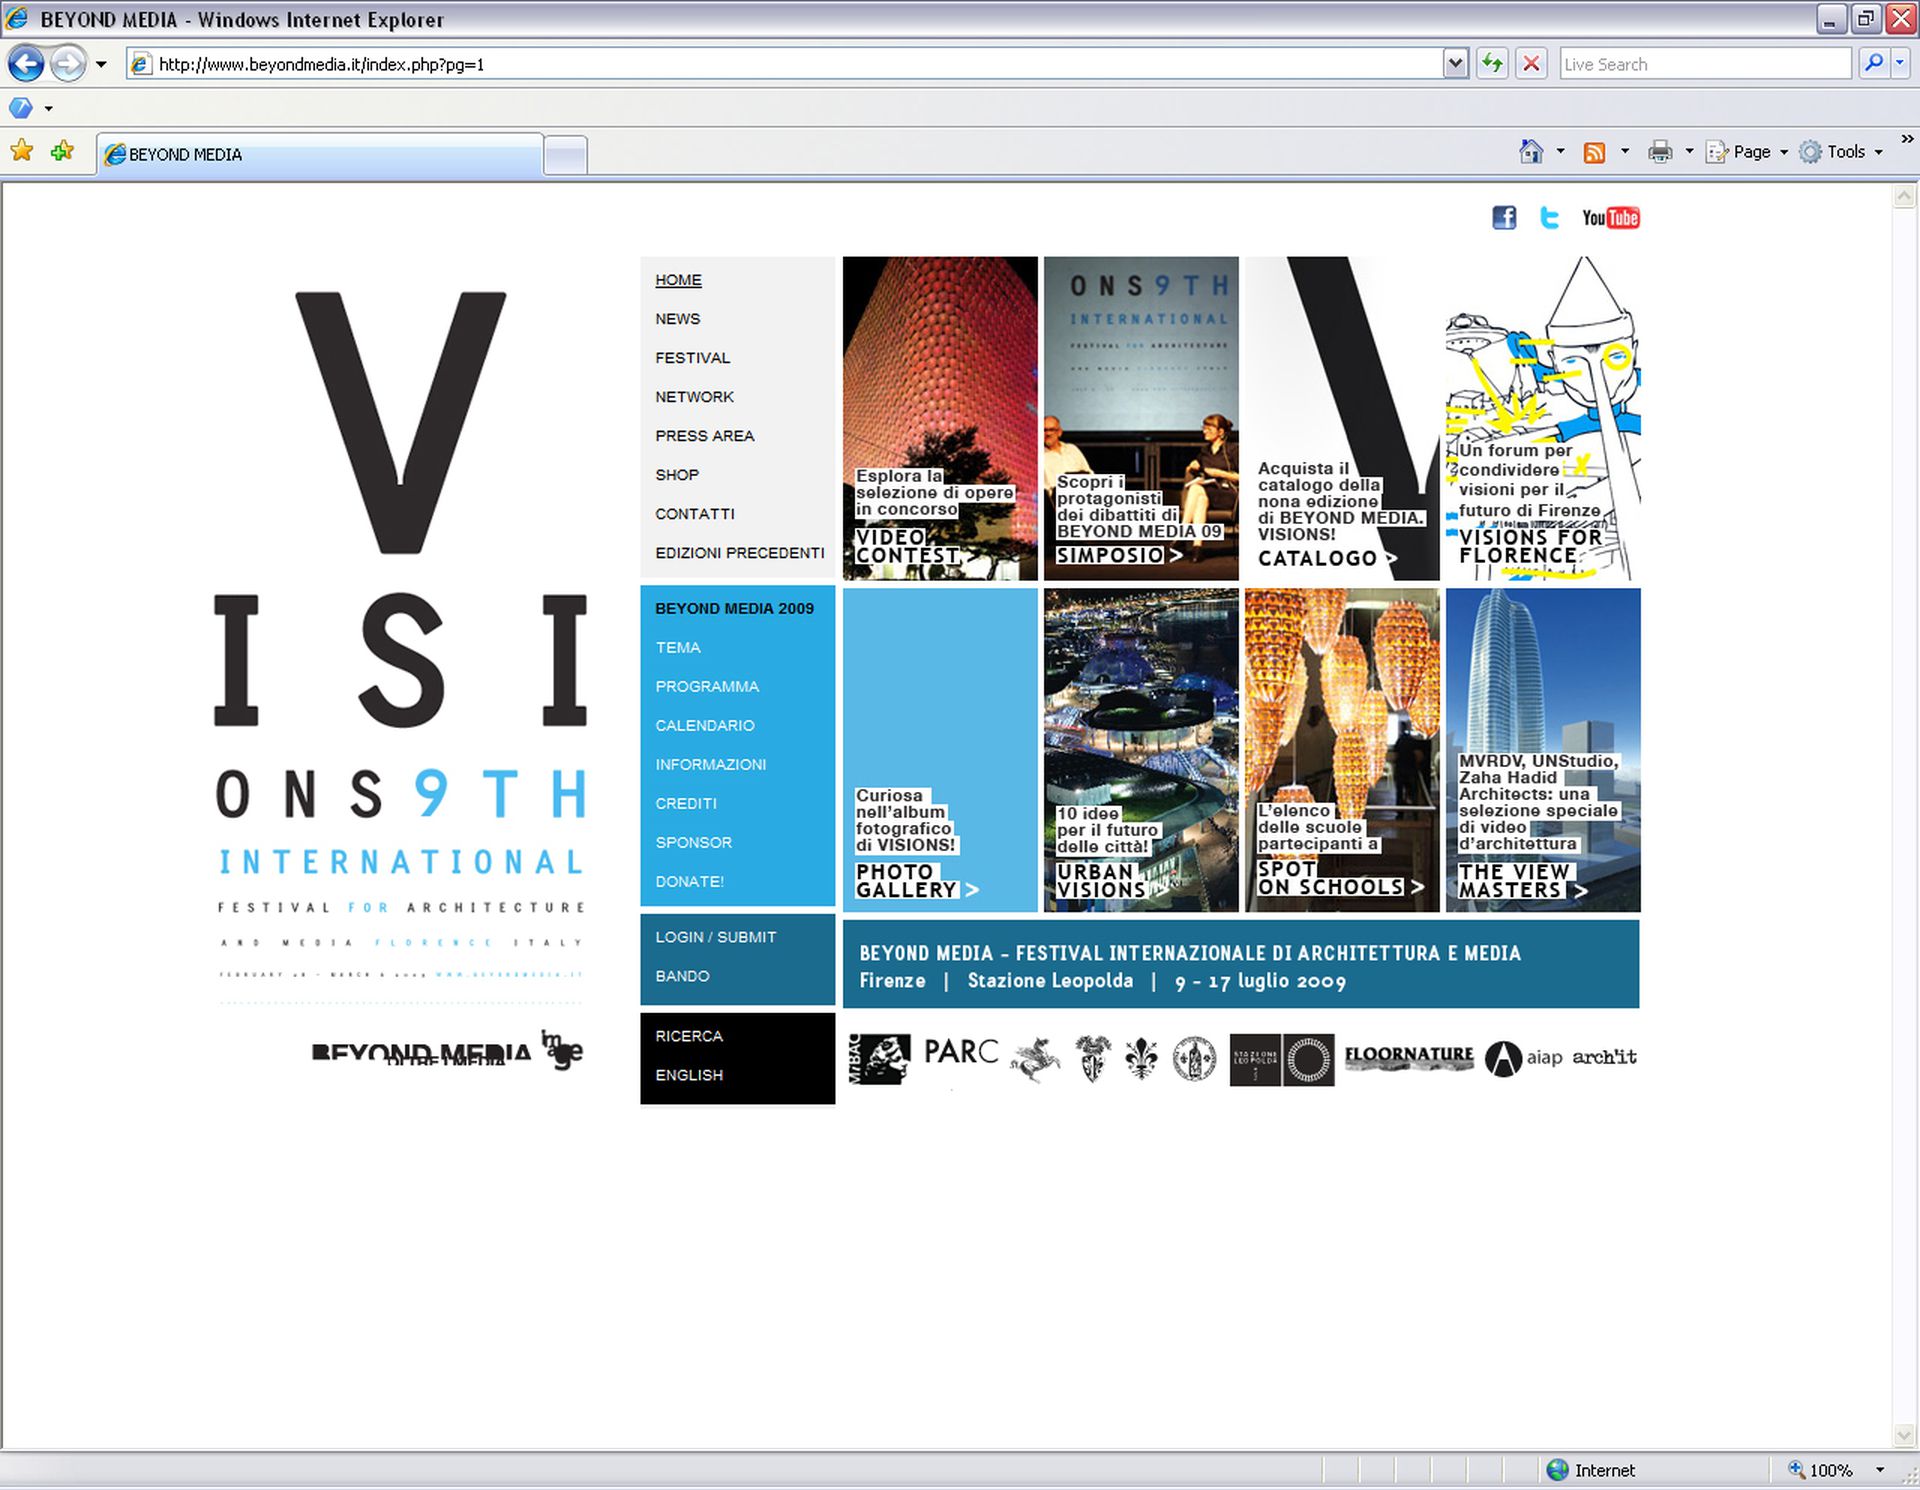This screenshot has width=1920, height=1490.
Task: Click the Add to Favorites icon
Action: 63,151
